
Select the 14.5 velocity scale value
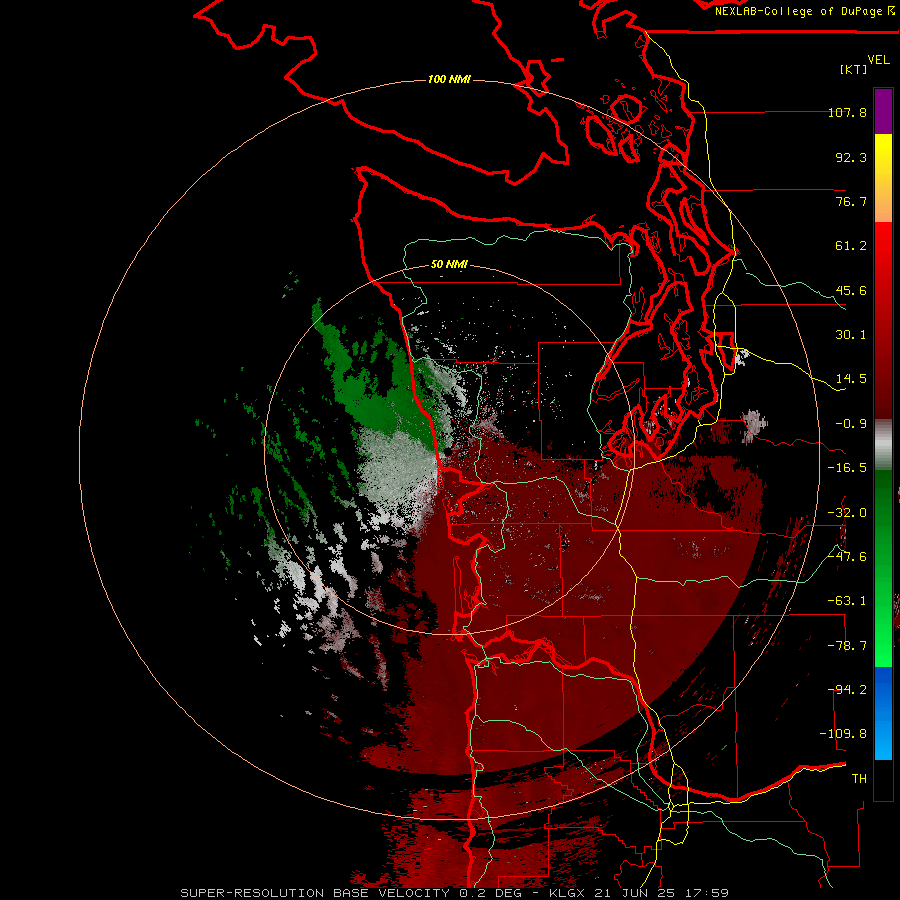coord(851,379)
